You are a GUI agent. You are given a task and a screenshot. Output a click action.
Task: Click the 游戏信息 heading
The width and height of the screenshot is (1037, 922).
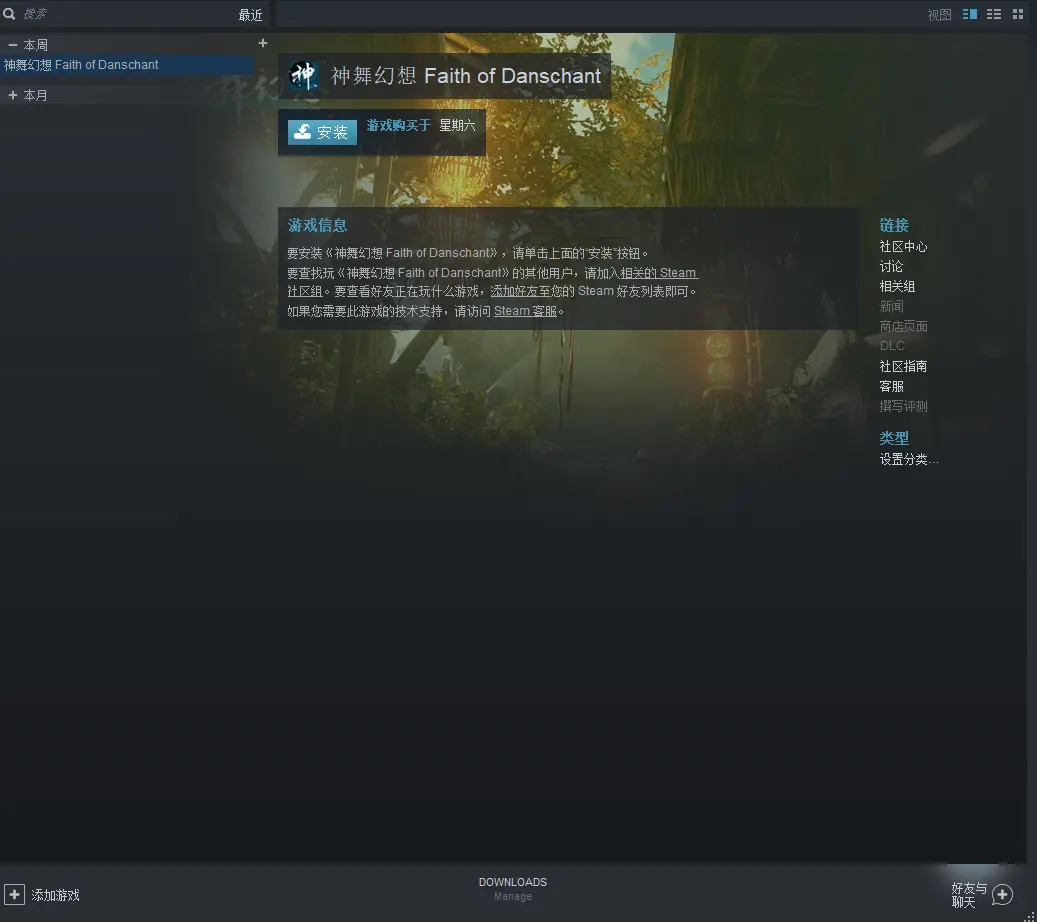317,226
